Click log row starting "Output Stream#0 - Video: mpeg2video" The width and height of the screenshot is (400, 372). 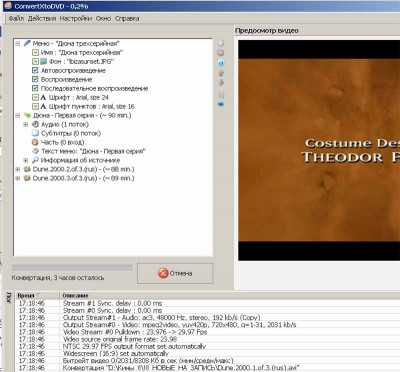click(208, 325)
